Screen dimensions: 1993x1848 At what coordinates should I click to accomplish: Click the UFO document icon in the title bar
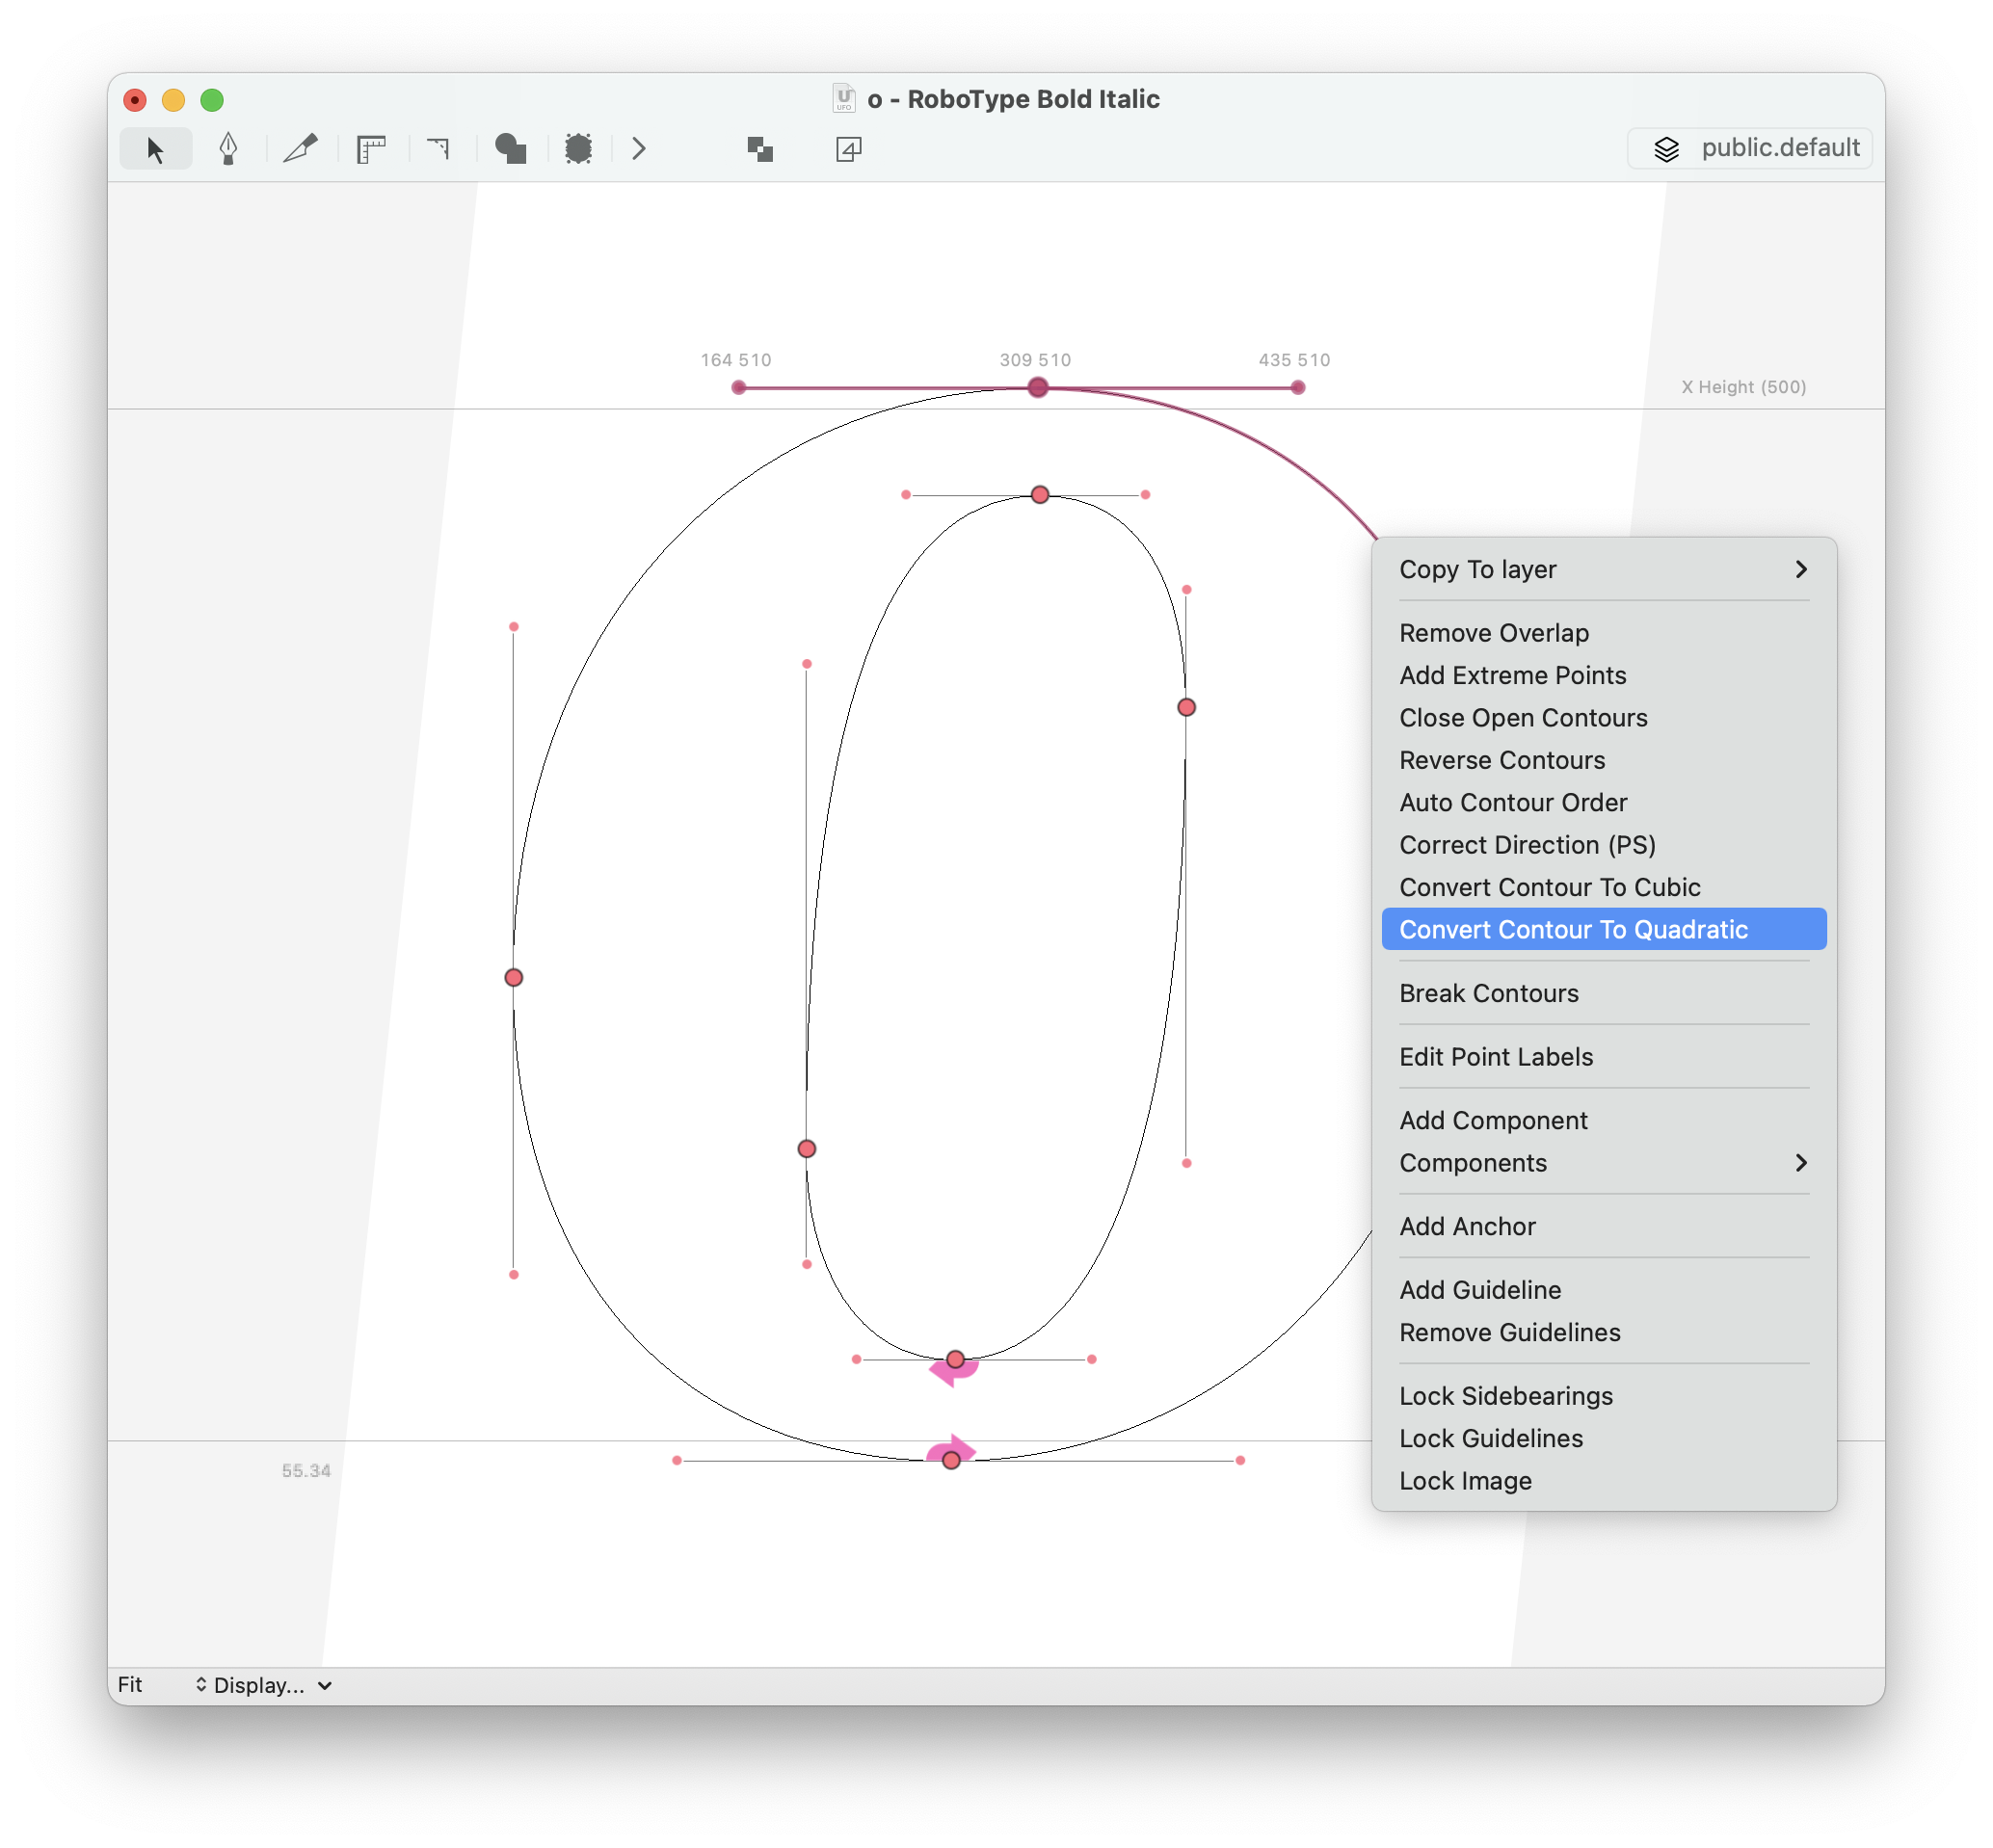pyautogui.click(x=844, y=98)
